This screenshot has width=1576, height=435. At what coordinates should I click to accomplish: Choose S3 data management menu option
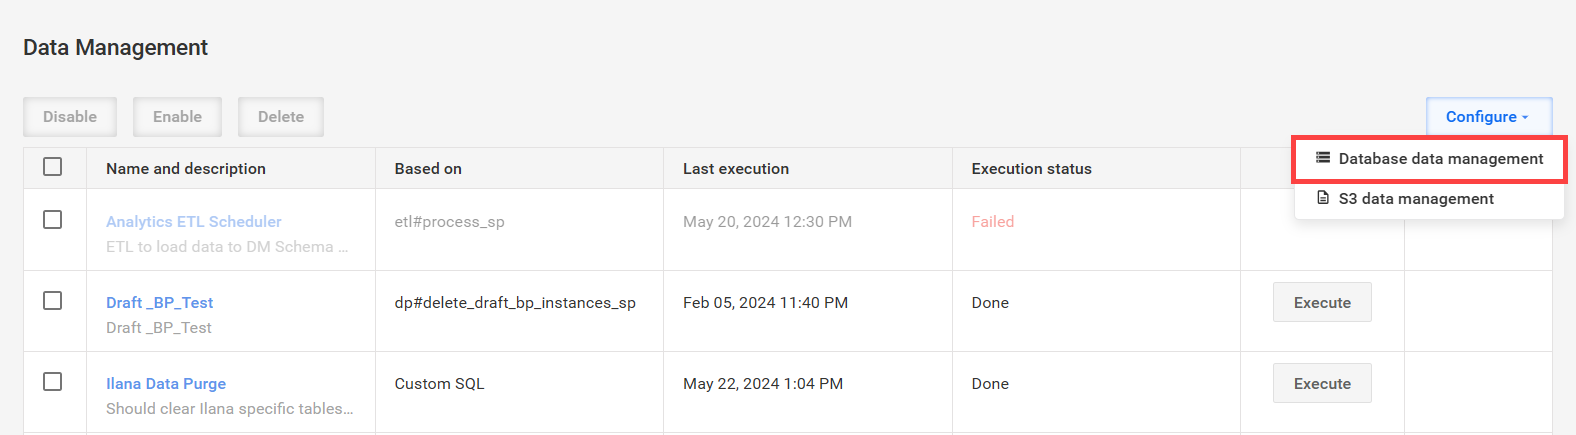[1429, 199]
